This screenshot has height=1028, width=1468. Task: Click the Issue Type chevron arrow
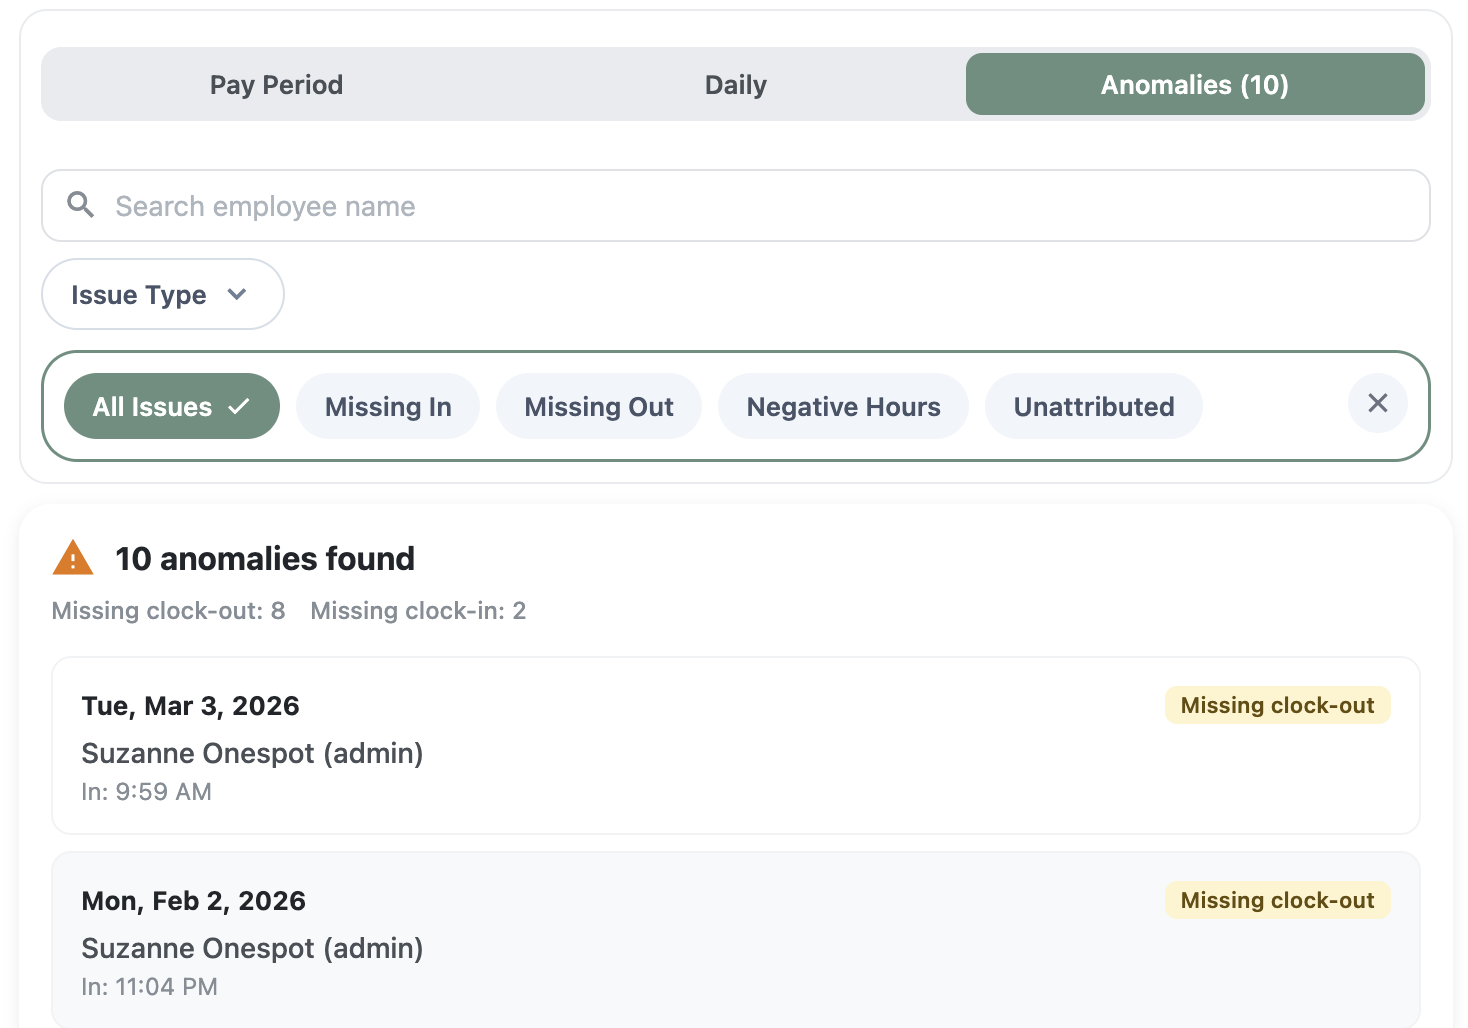237,294
